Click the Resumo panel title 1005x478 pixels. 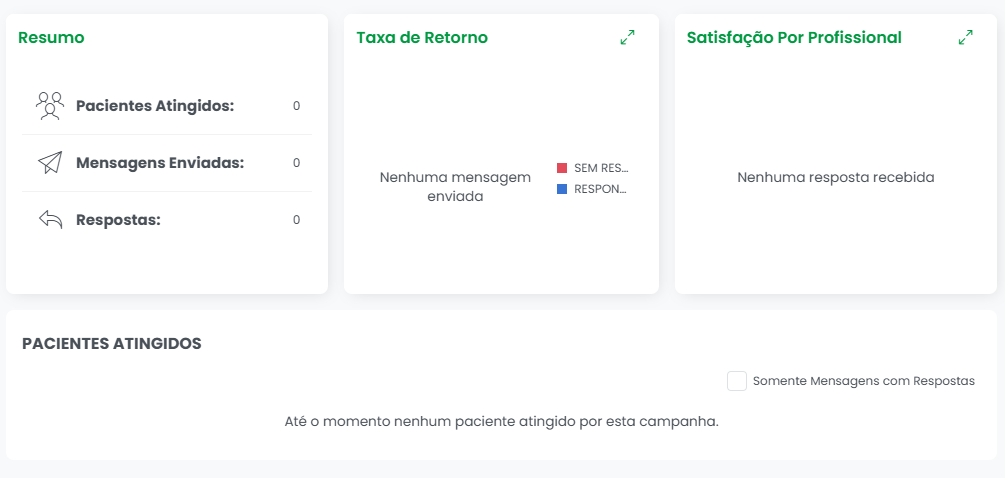coord(51,37)
